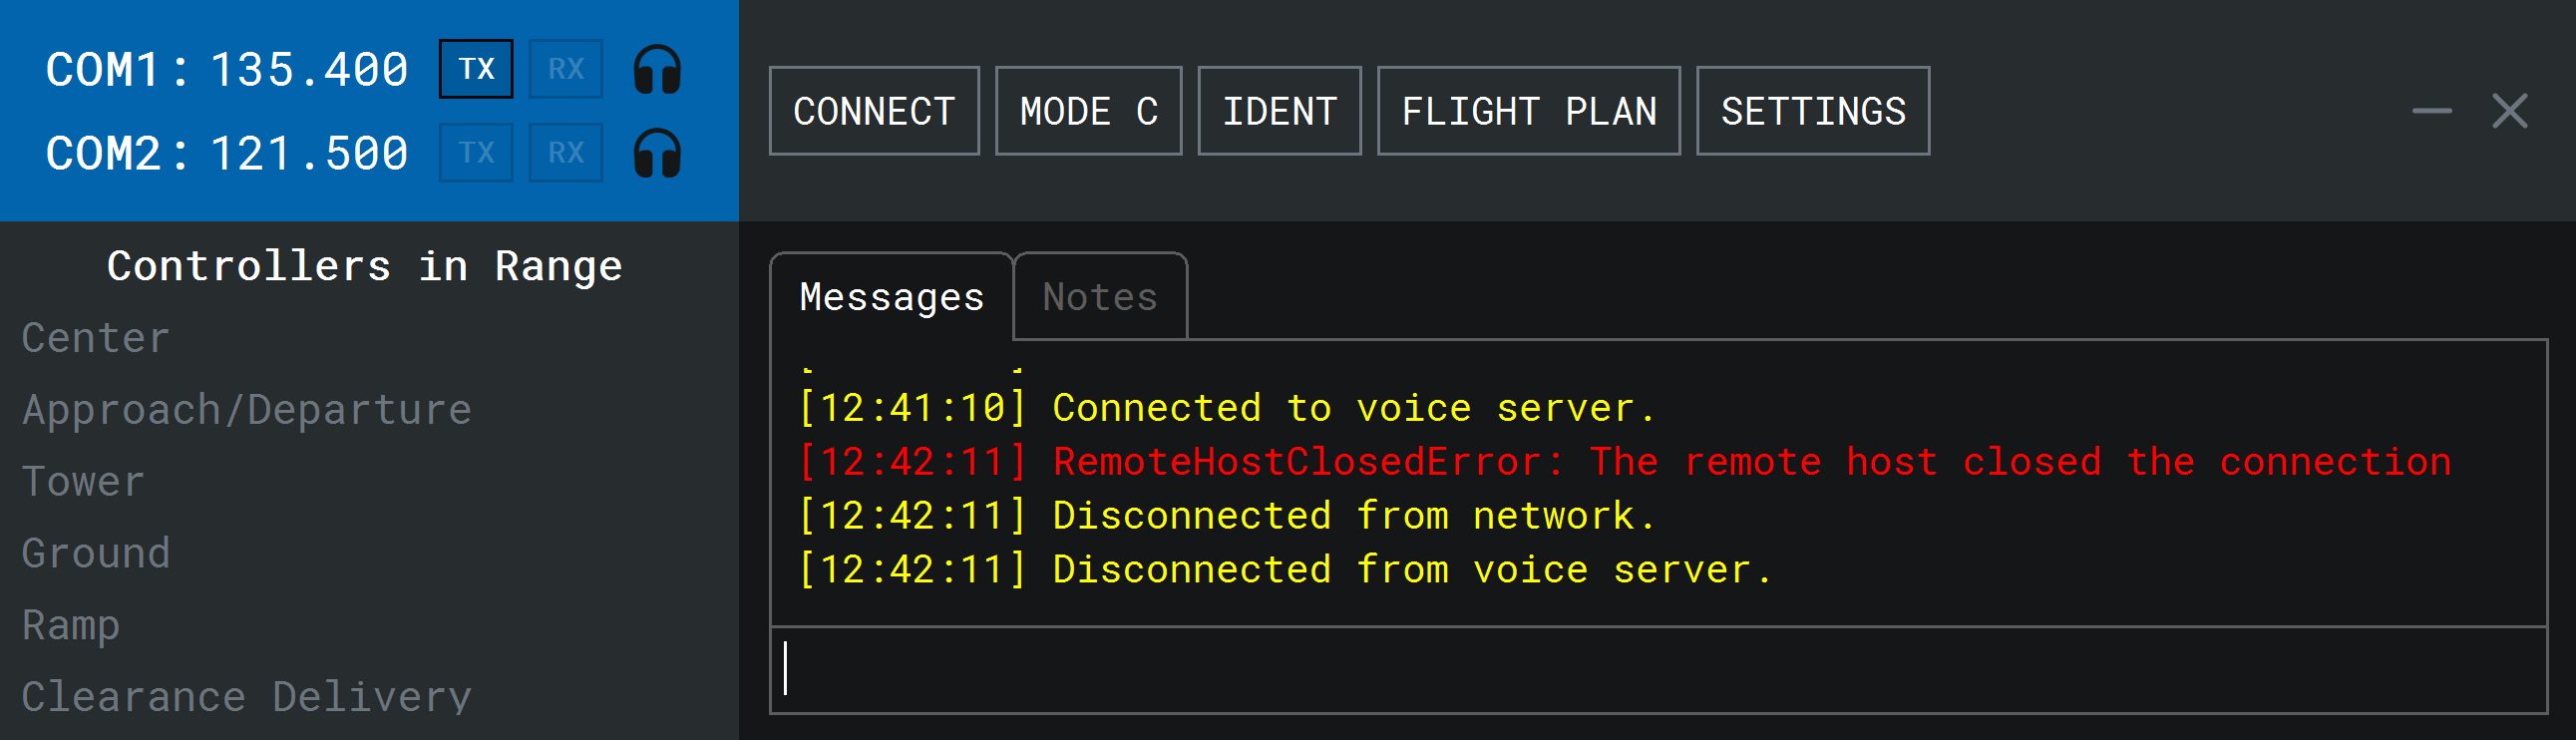
Task: Select the Messages tab
Action: (x=891, y=297)
